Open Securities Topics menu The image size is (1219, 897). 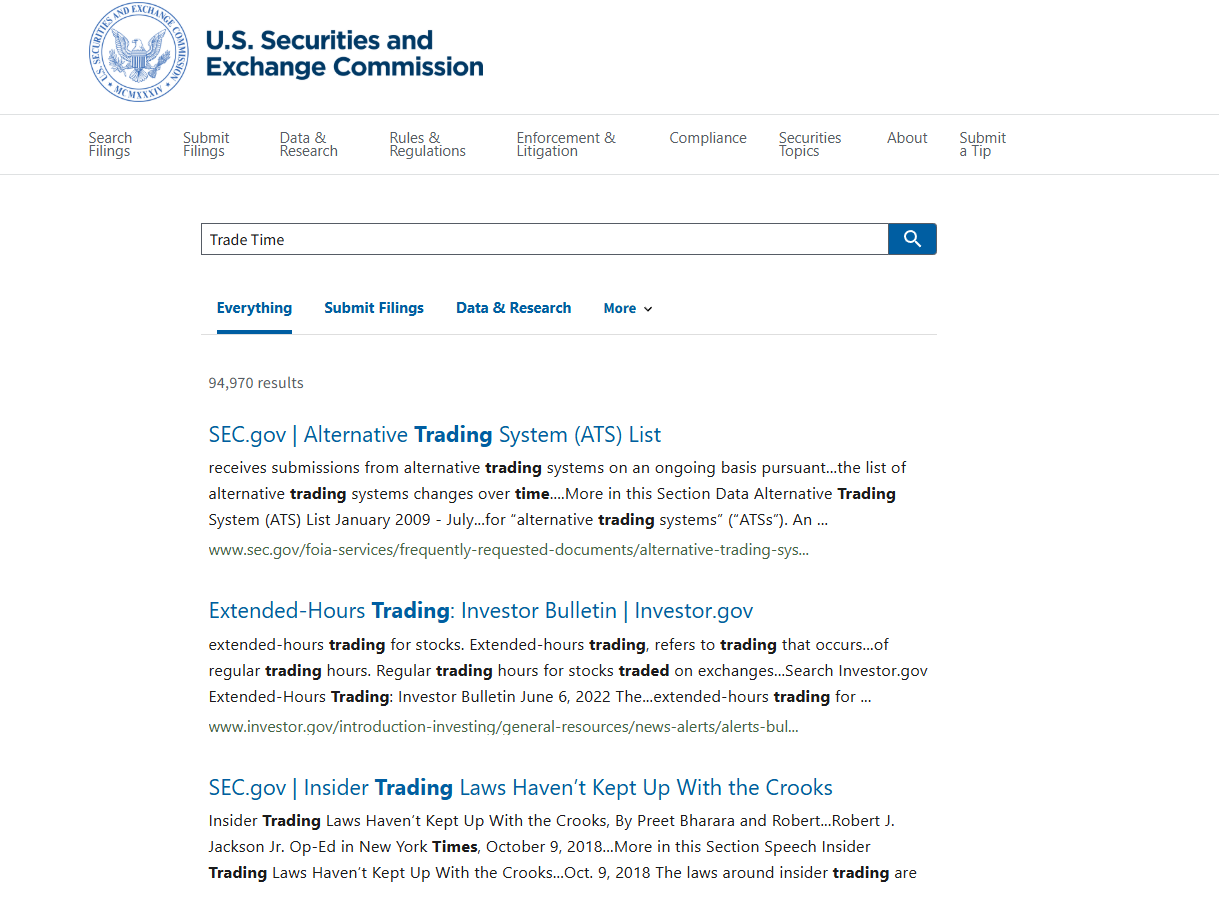pyautogui.click(x=810, y=145)
